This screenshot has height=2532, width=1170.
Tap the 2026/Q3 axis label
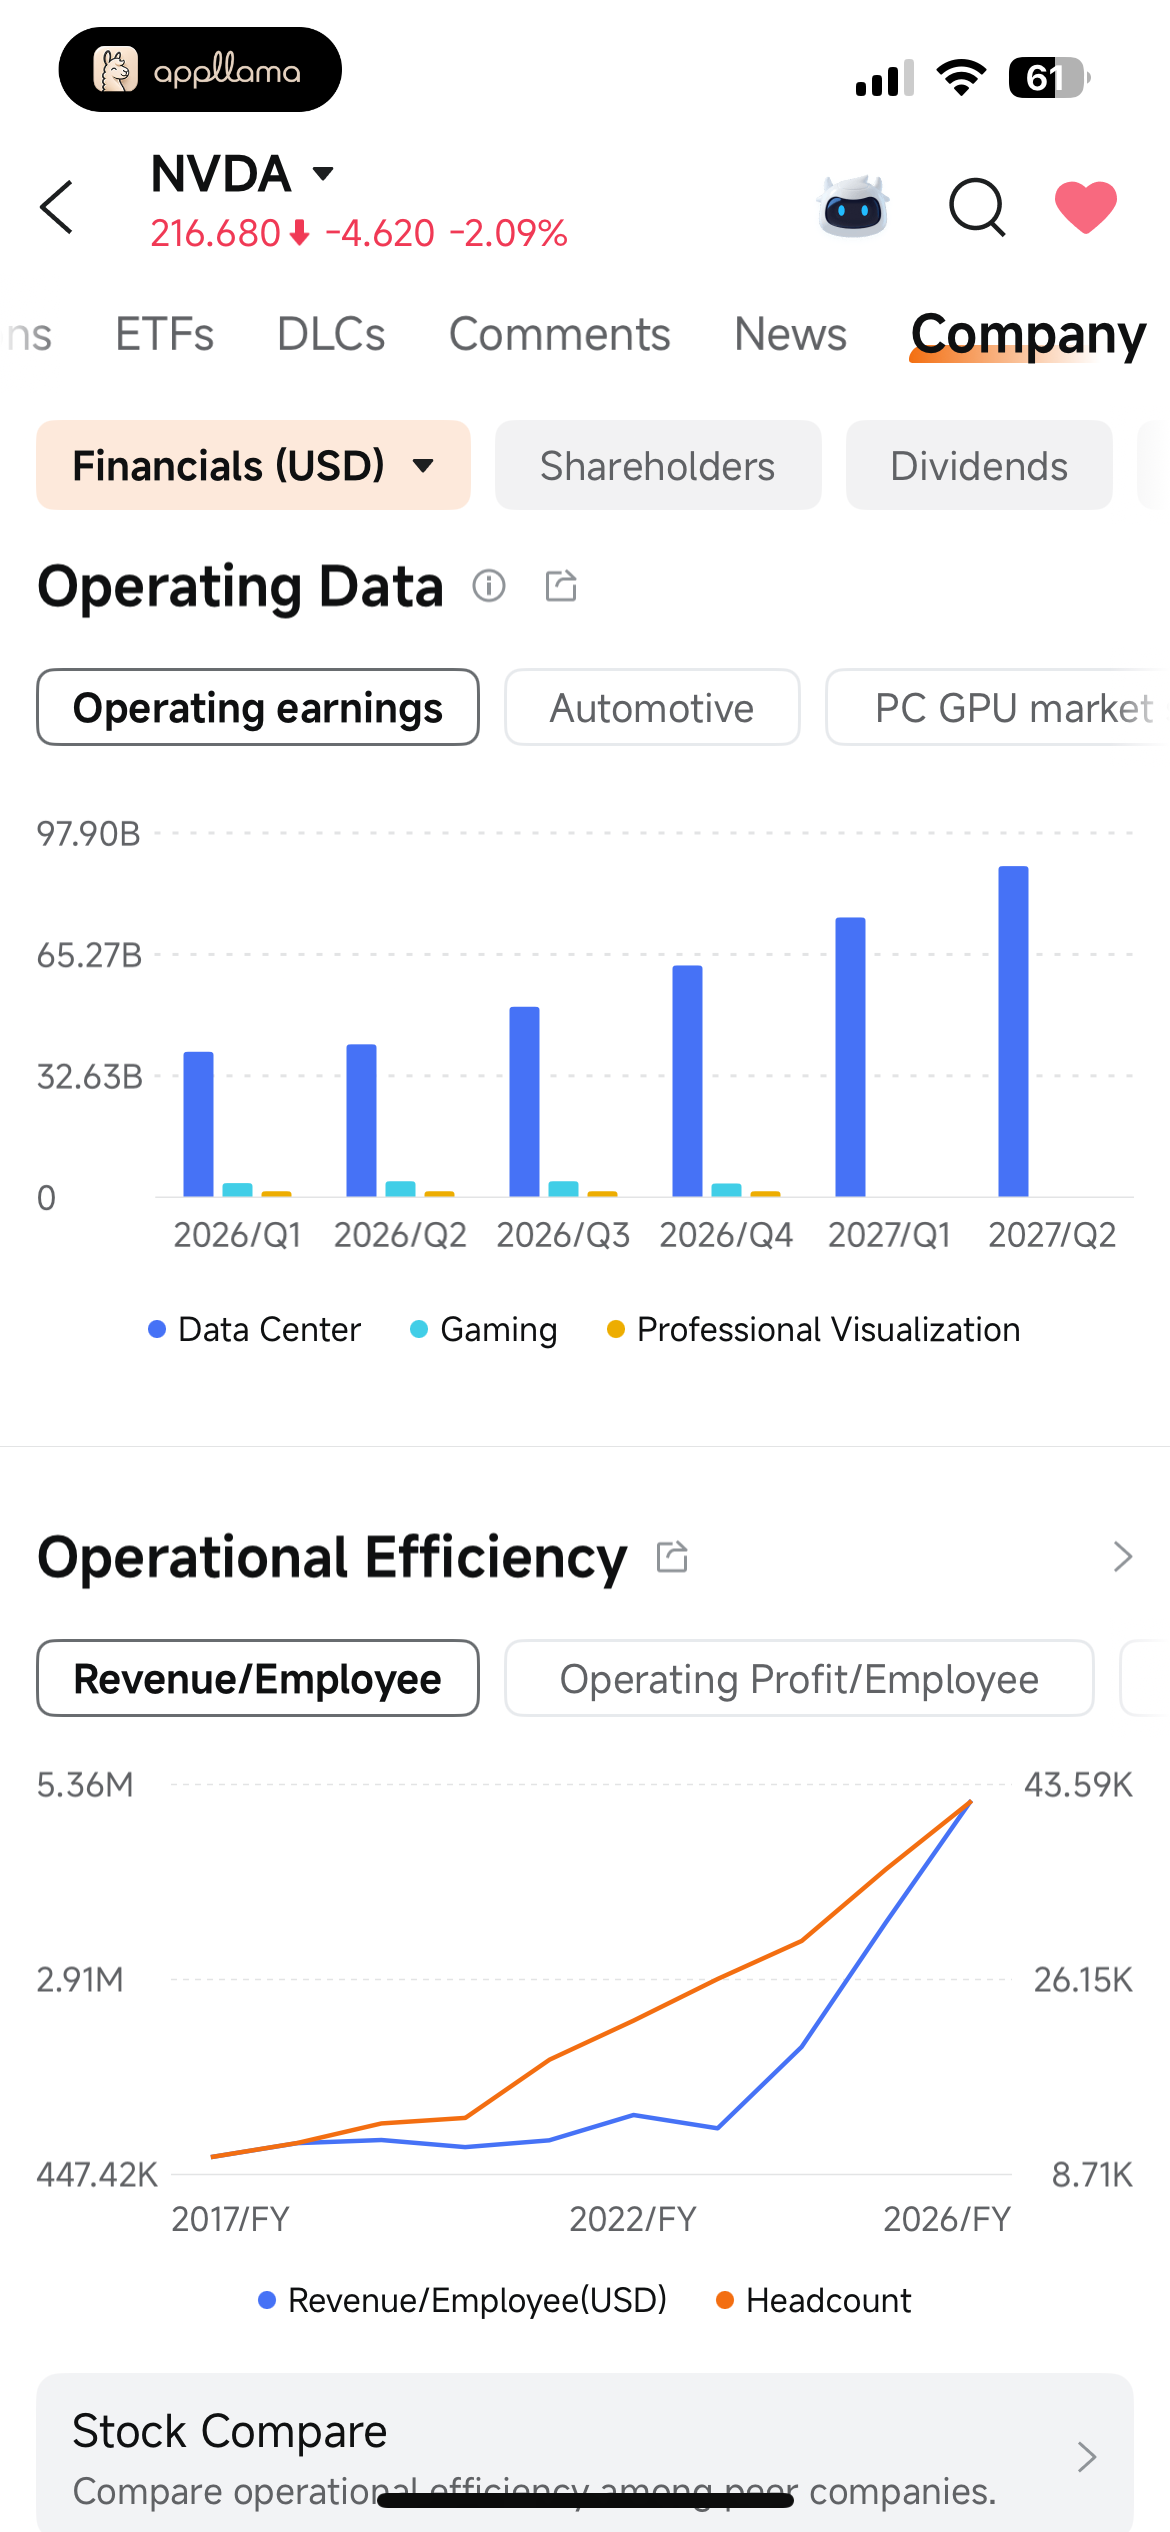(x=563, y=1235)
